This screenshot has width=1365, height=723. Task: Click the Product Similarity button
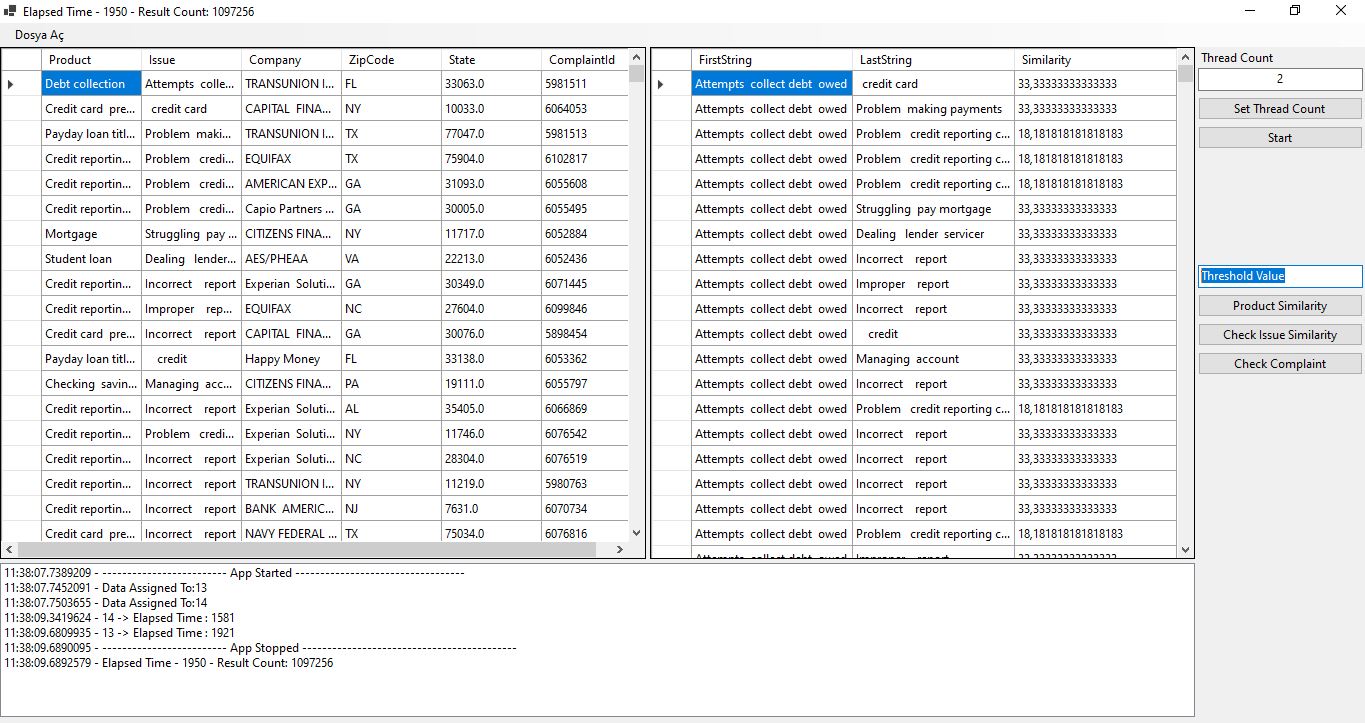(1279, 305)
